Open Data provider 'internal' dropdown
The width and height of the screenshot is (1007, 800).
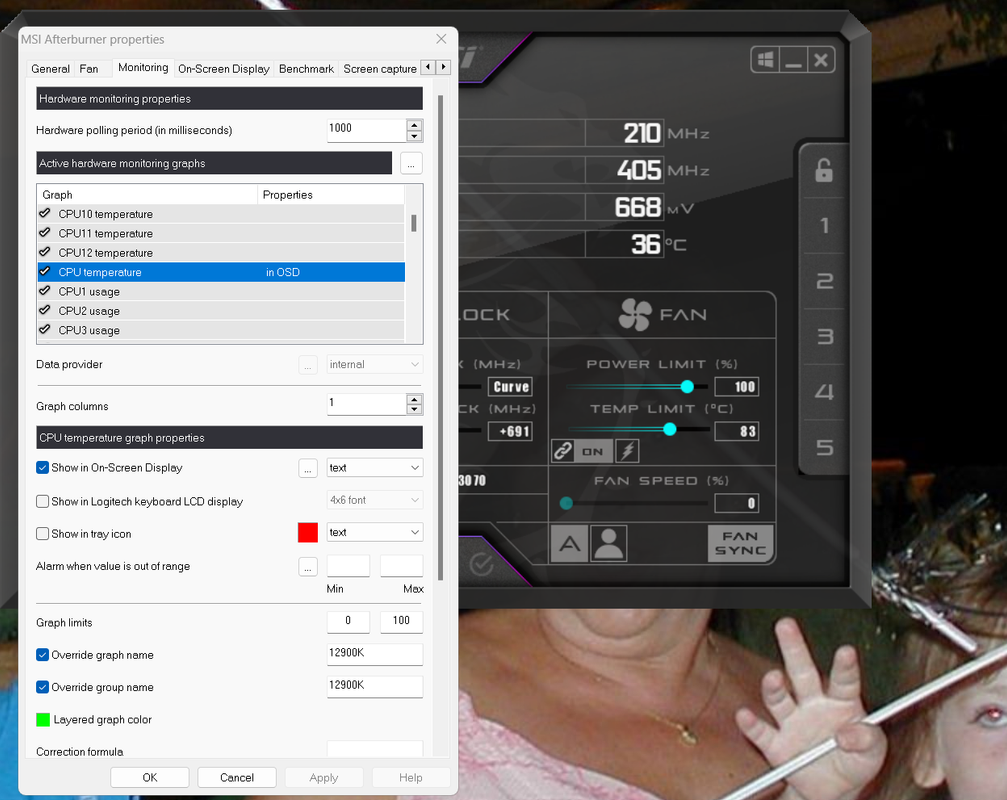[x=375, y=364]
